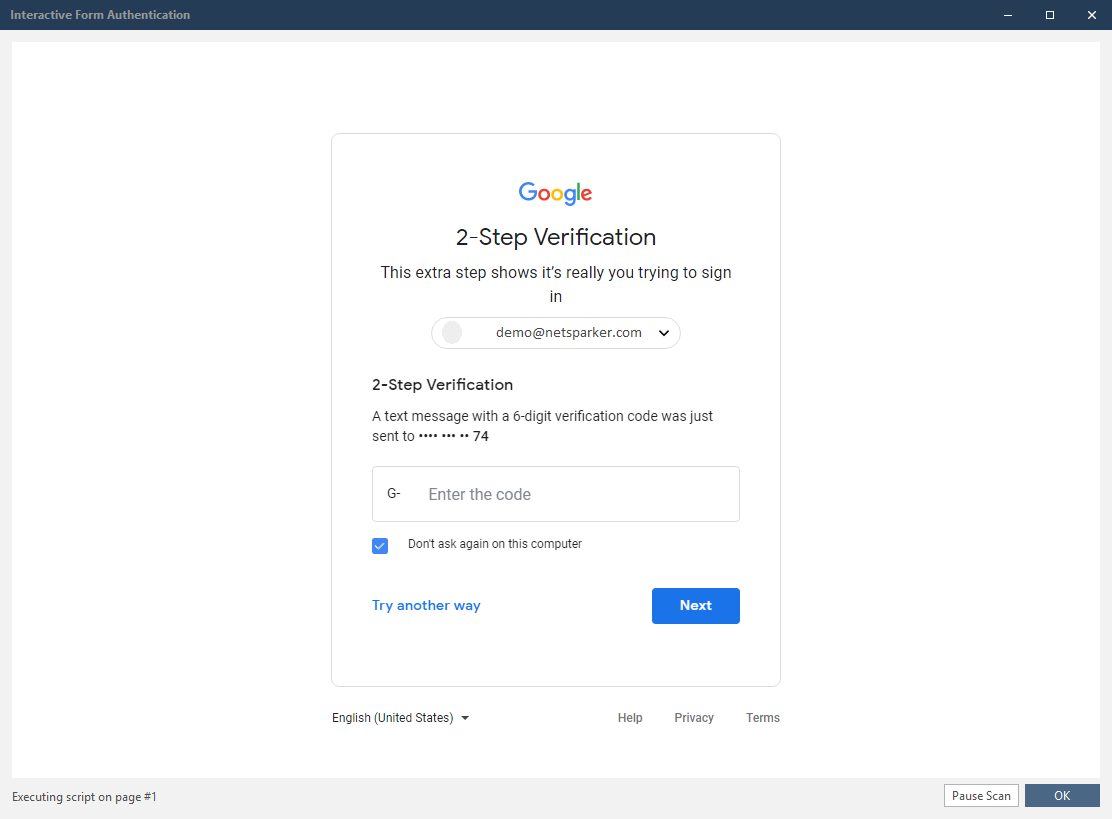1112x819 pixels.
Task: Open the Terms link
Action: click(762, 717)
